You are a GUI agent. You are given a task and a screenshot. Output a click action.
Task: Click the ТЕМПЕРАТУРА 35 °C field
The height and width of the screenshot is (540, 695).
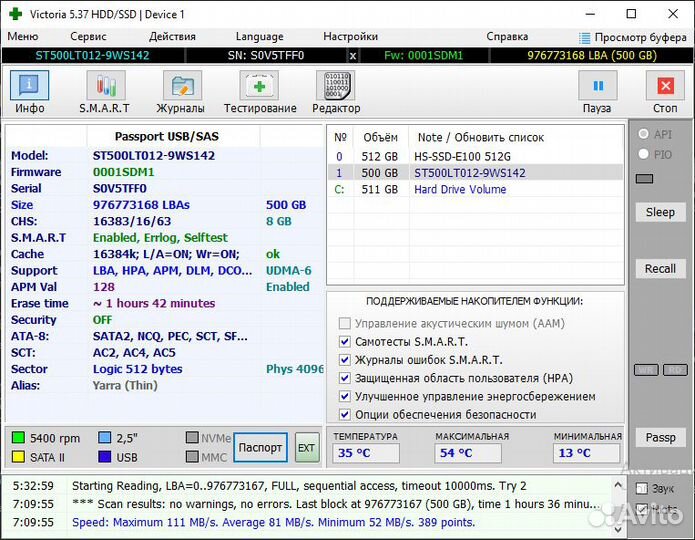coord(366,453)
